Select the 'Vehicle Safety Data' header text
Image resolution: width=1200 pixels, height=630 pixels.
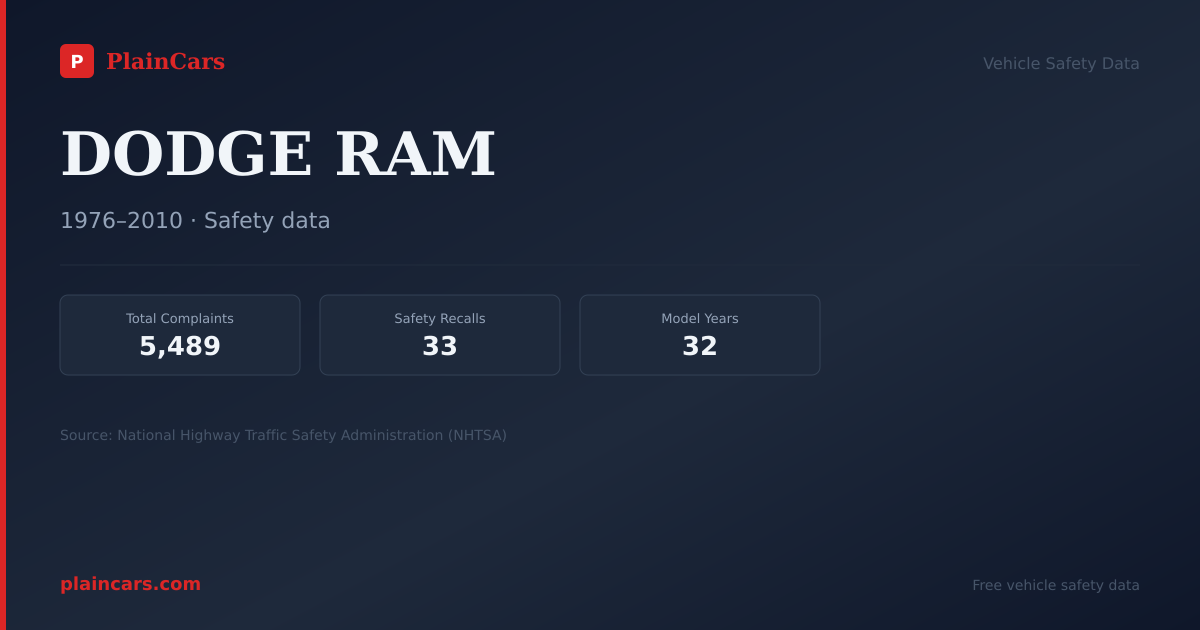(1061, 64)
